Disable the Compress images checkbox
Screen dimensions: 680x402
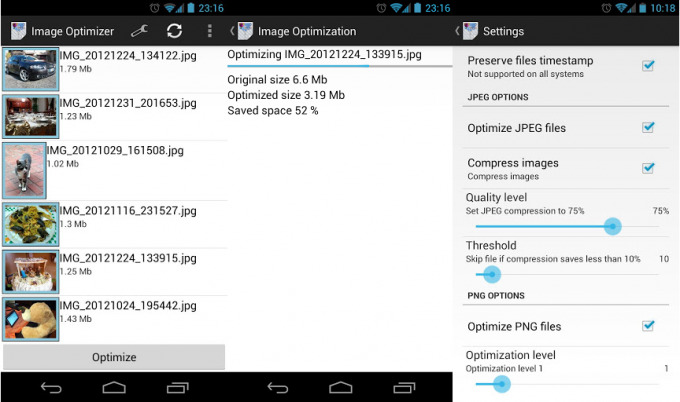[x=648, y=167]
